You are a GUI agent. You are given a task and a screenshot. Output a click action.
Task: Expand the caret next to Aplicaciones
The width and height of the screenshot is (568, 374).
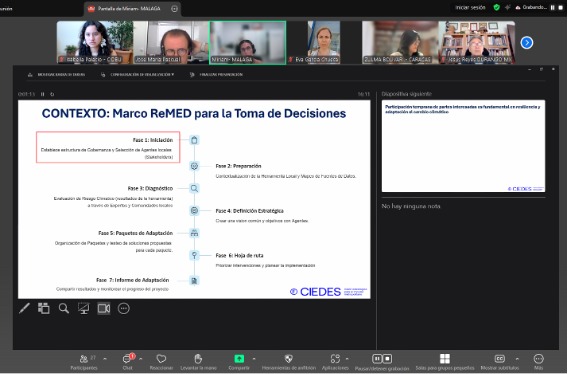tap(347, 359)
